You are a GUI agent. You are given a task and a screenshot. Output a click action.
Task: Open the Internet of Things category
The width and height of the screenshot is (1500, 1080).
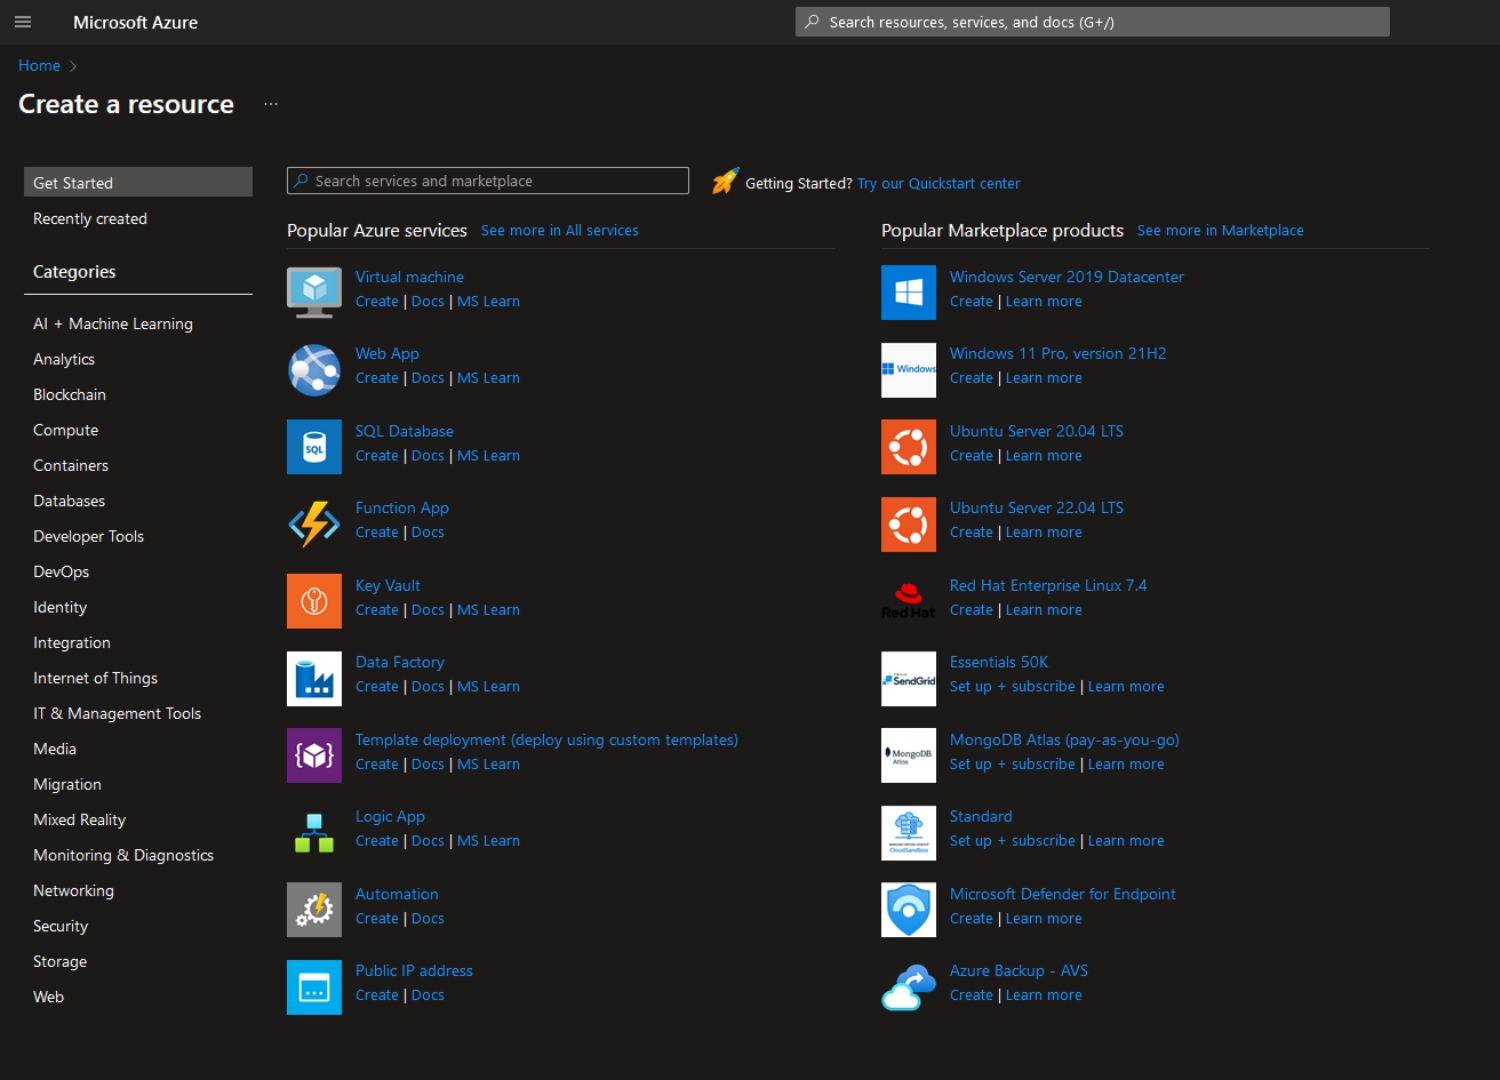(x=95, y=678)
